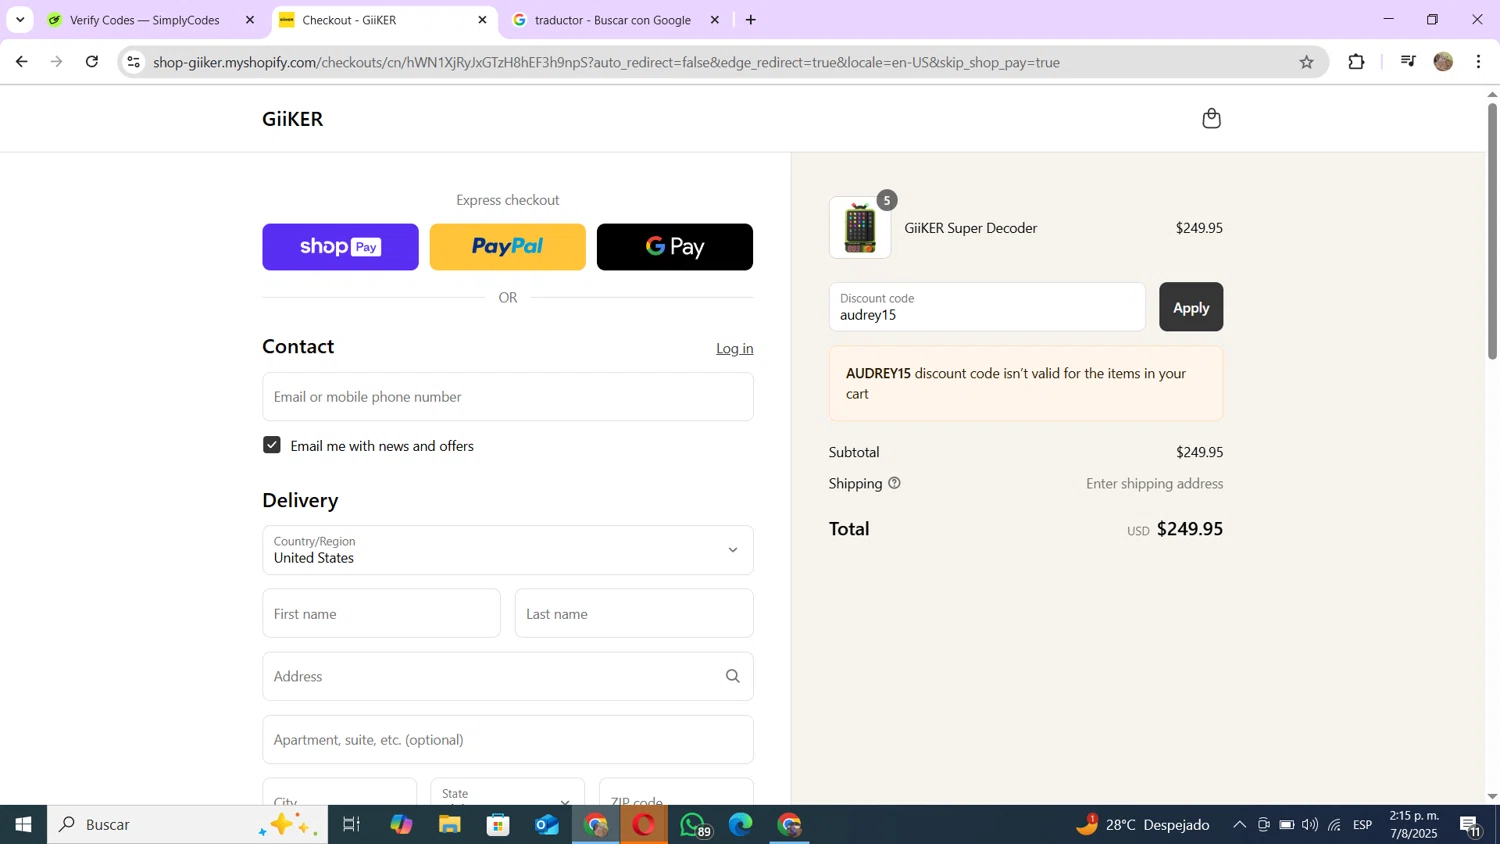Image resolution: width=1500 pixels, height=844 pixels.
Task: View site information icon in address bar
Action: pos(134,62)
